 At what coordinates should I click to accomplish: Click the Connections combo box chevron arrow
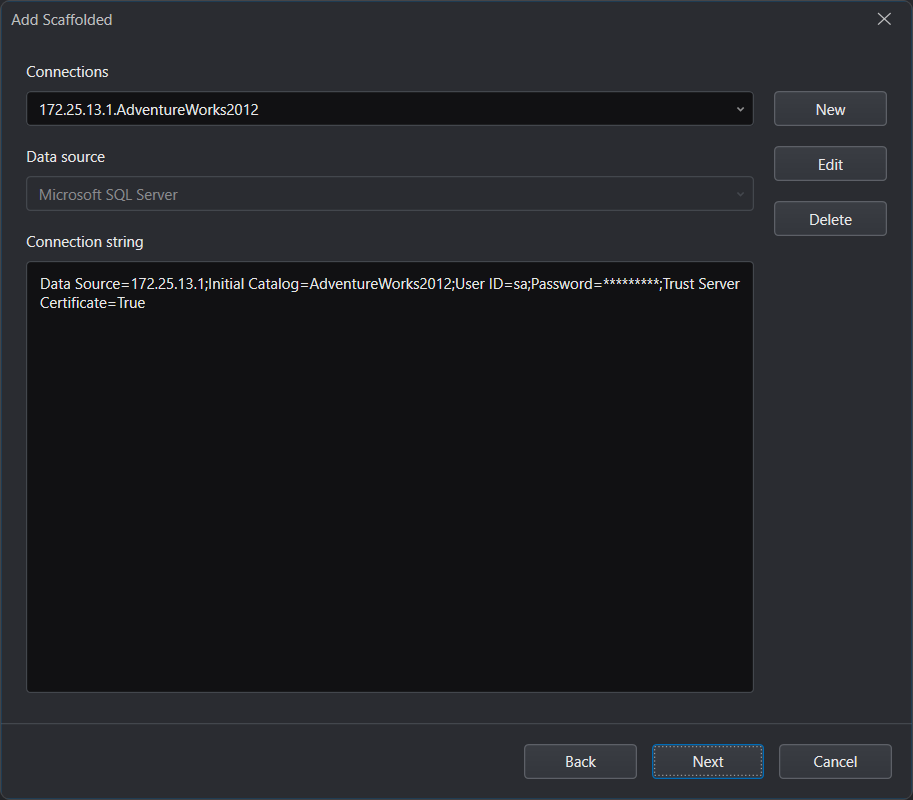(x=739, y=109)
